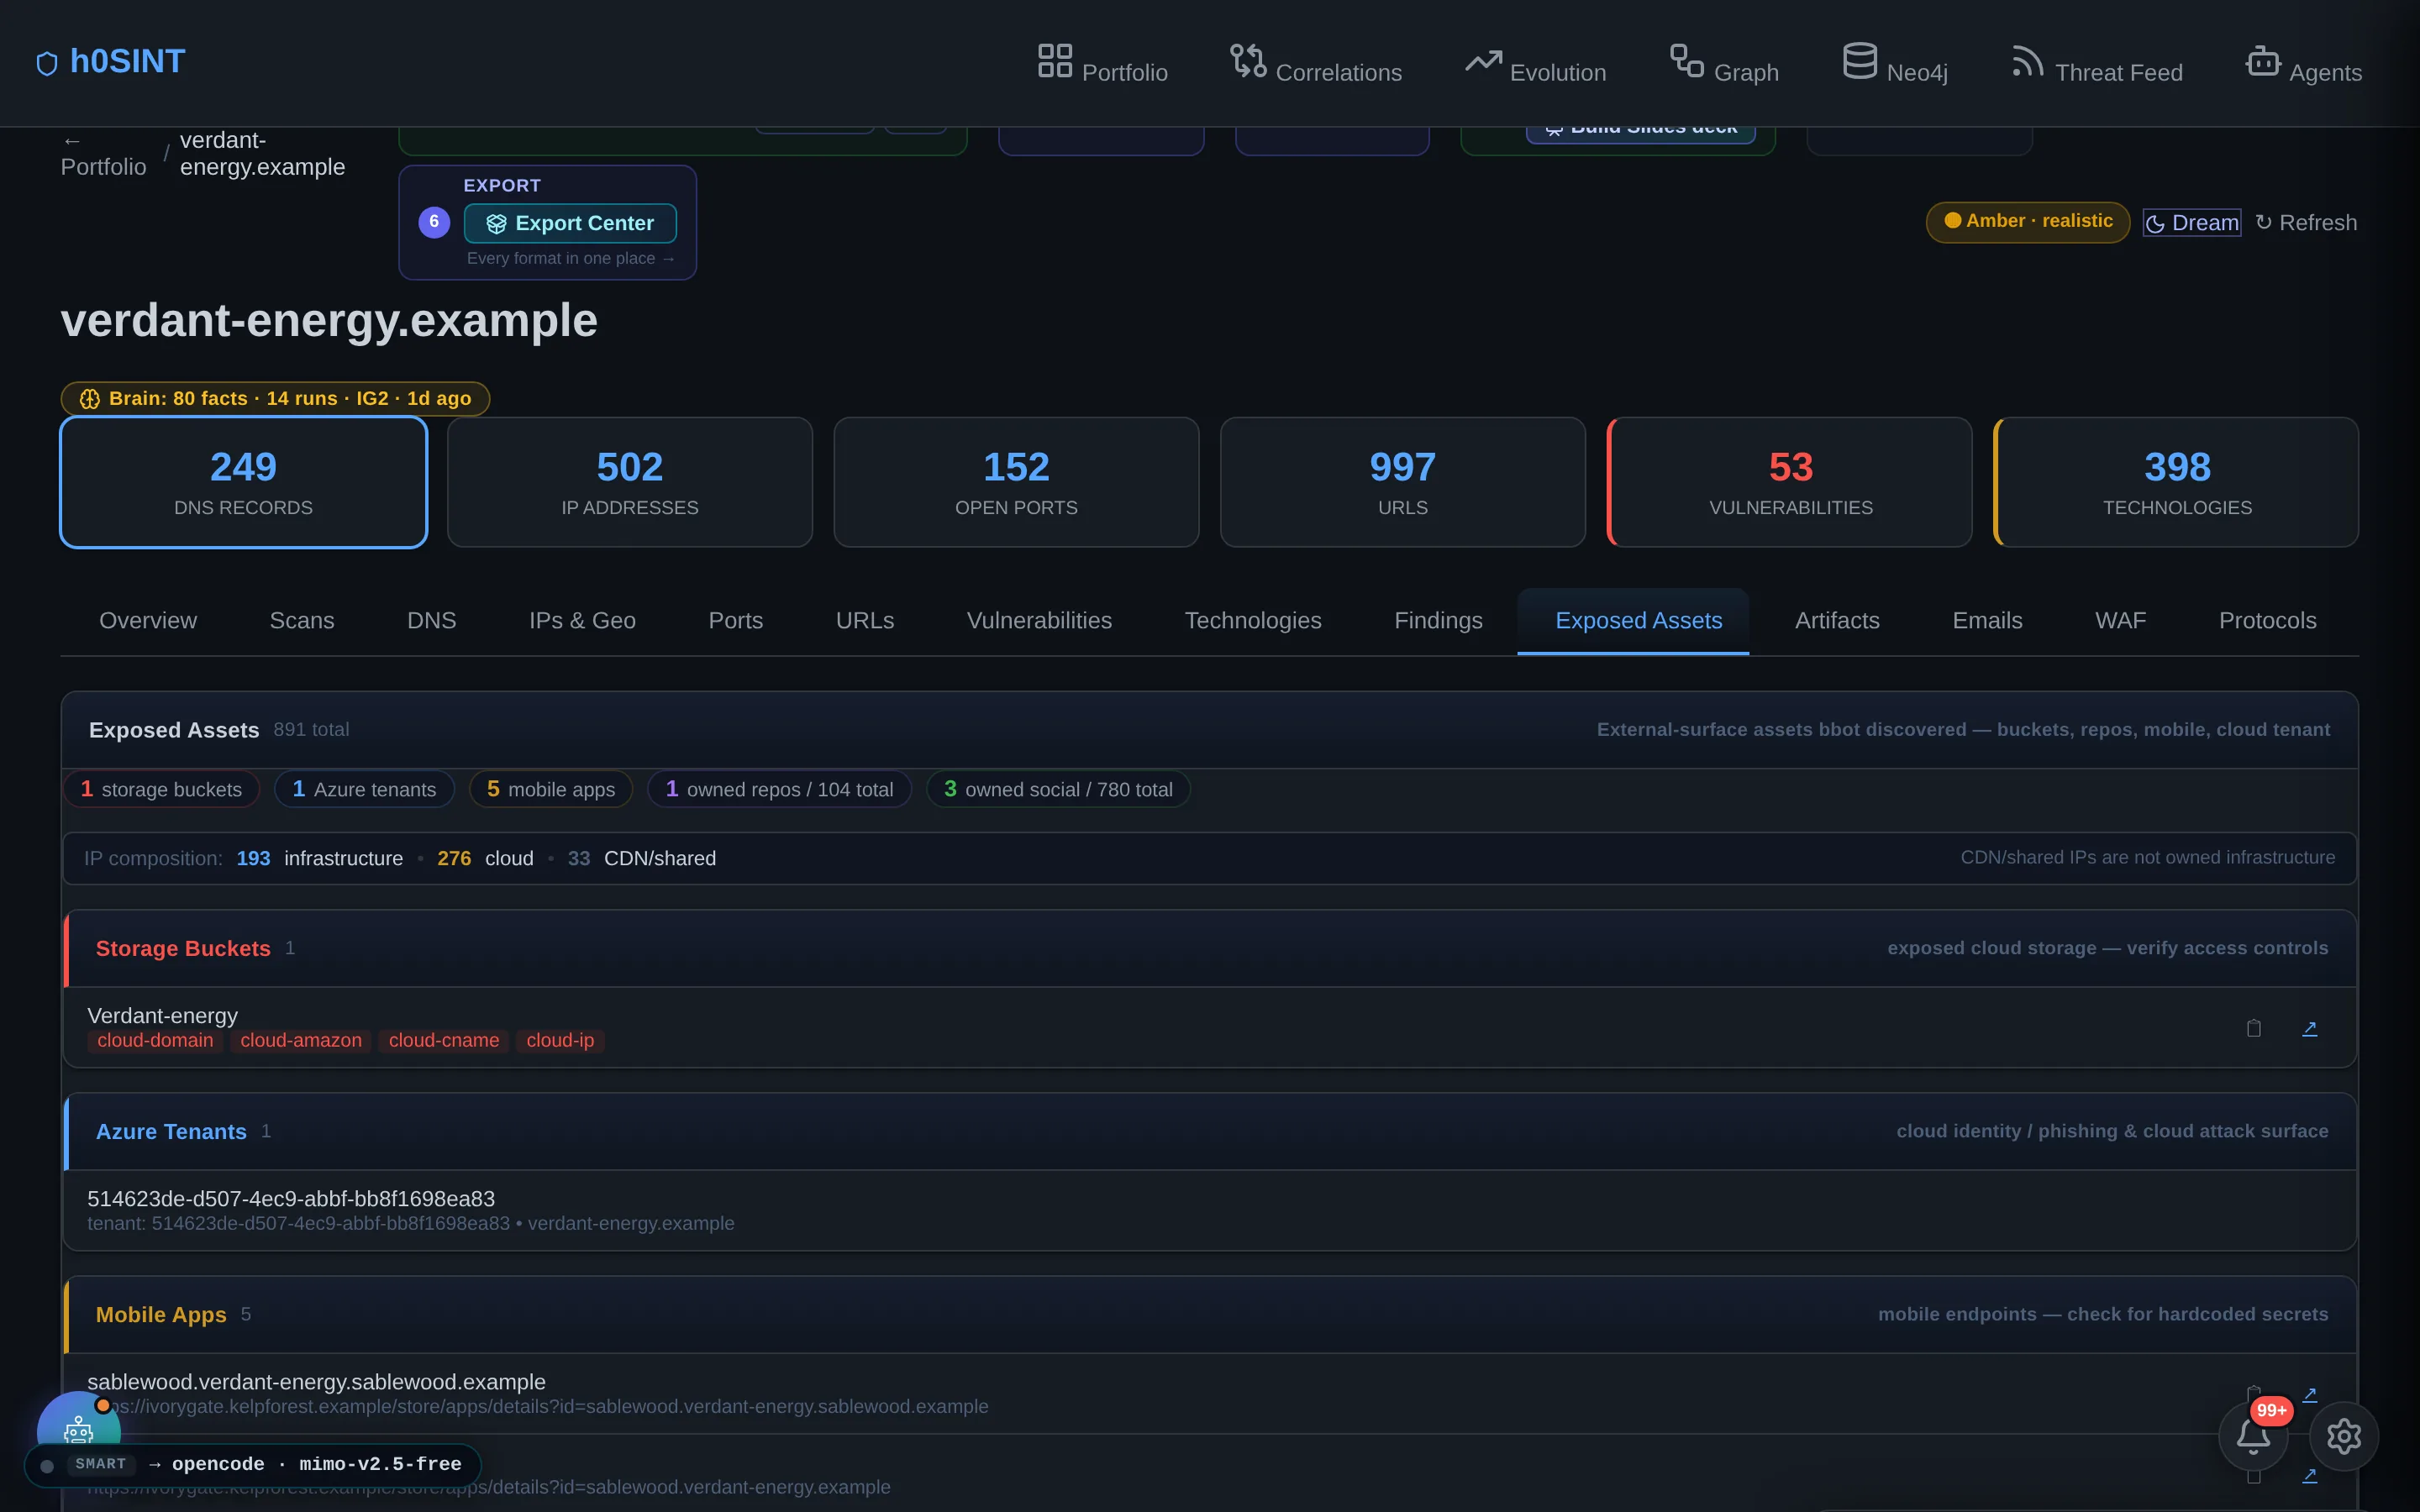Click the 1 storage buckets chip
Screen dimensions: 2420x1512
[161, 789]
